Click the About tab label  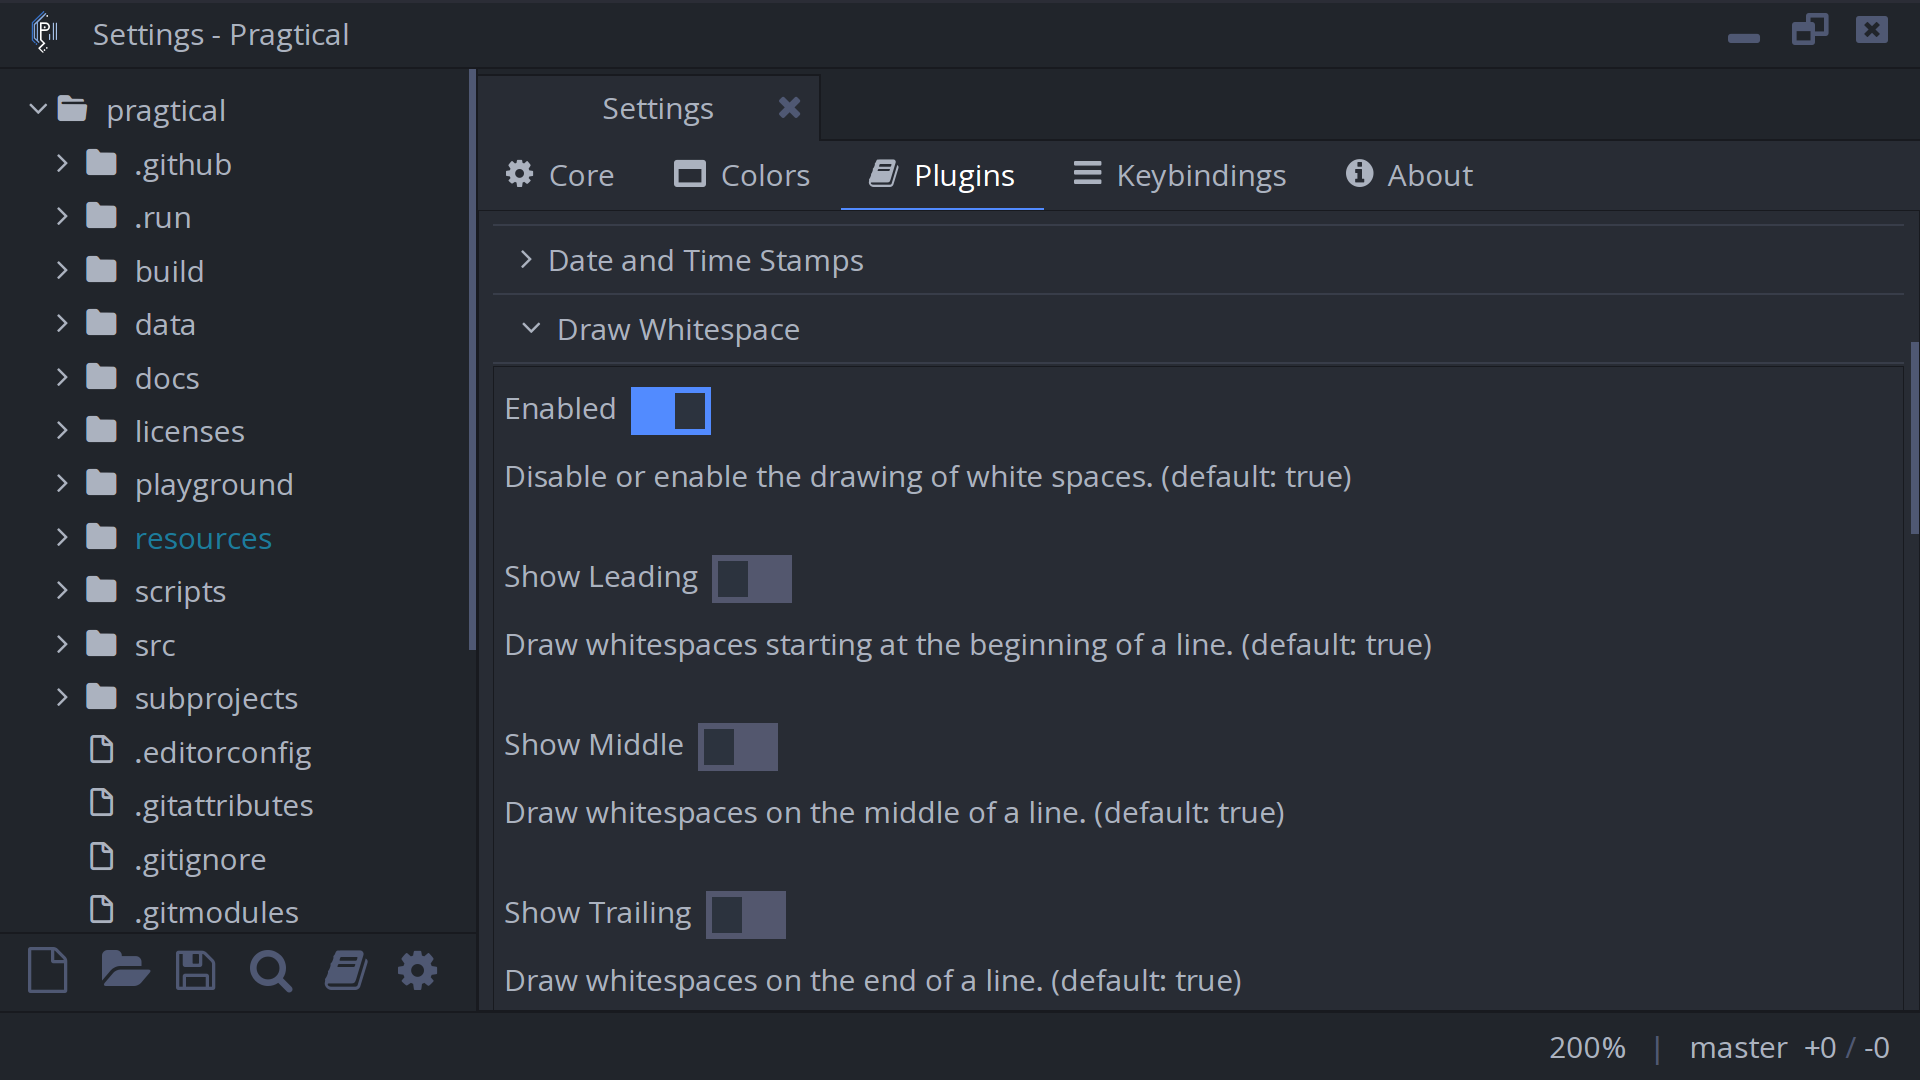(x=1429, y=174)
